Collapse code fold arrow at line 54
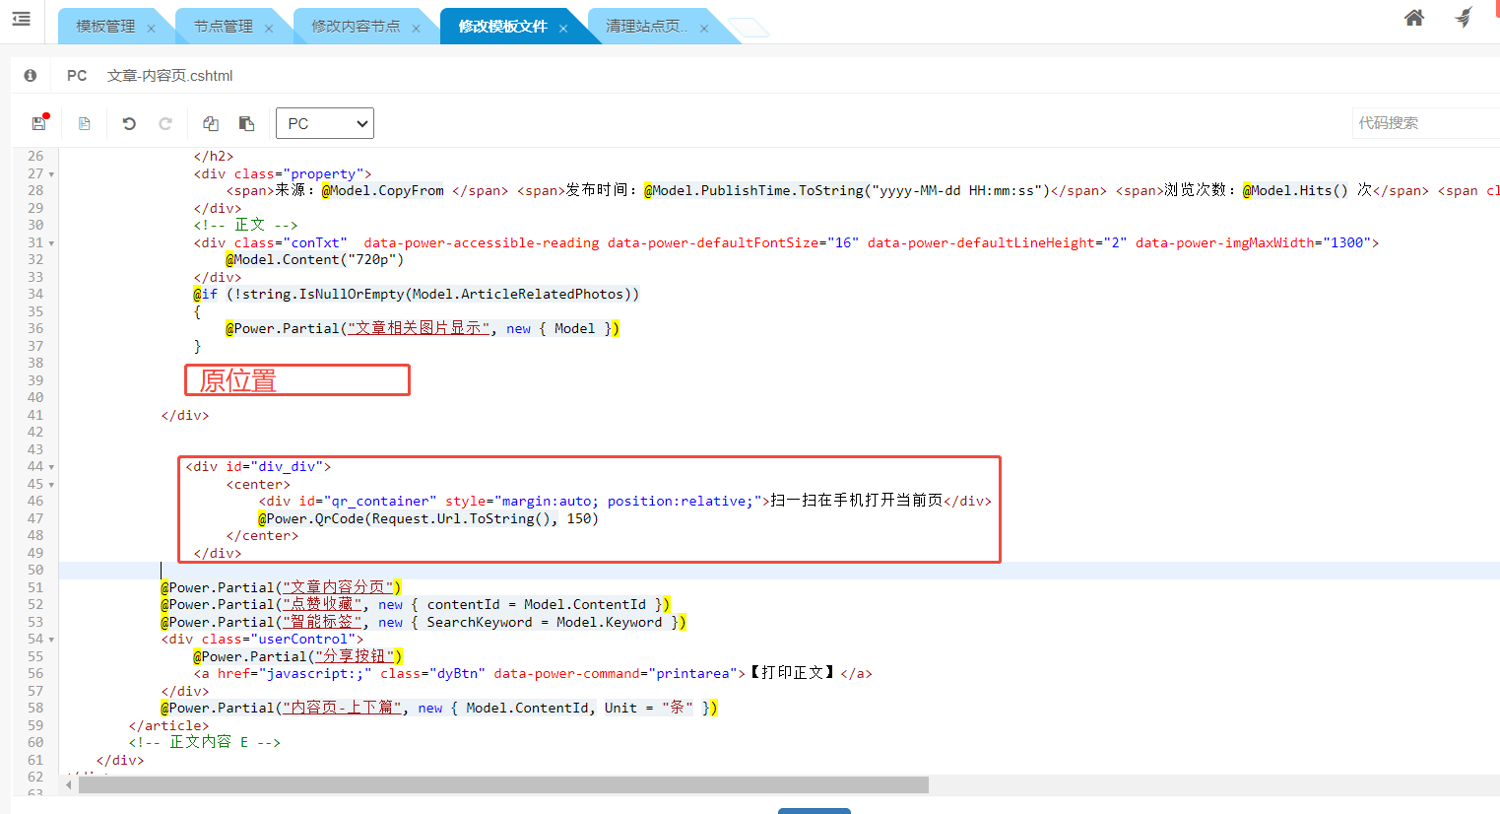1500x814 pixels. click(x=52, y=640)
